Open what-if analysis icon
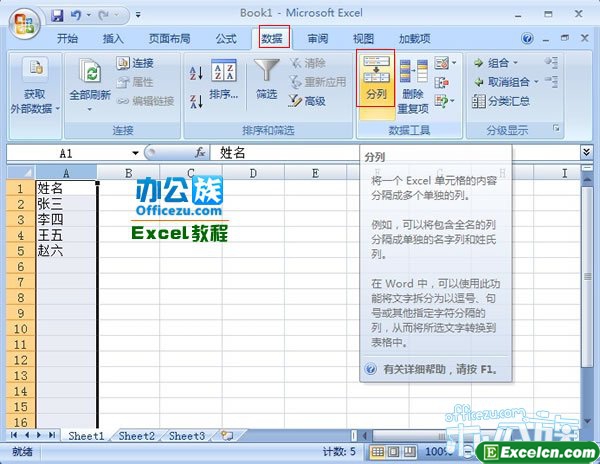600x464 pixels. [x=442, y=101]
